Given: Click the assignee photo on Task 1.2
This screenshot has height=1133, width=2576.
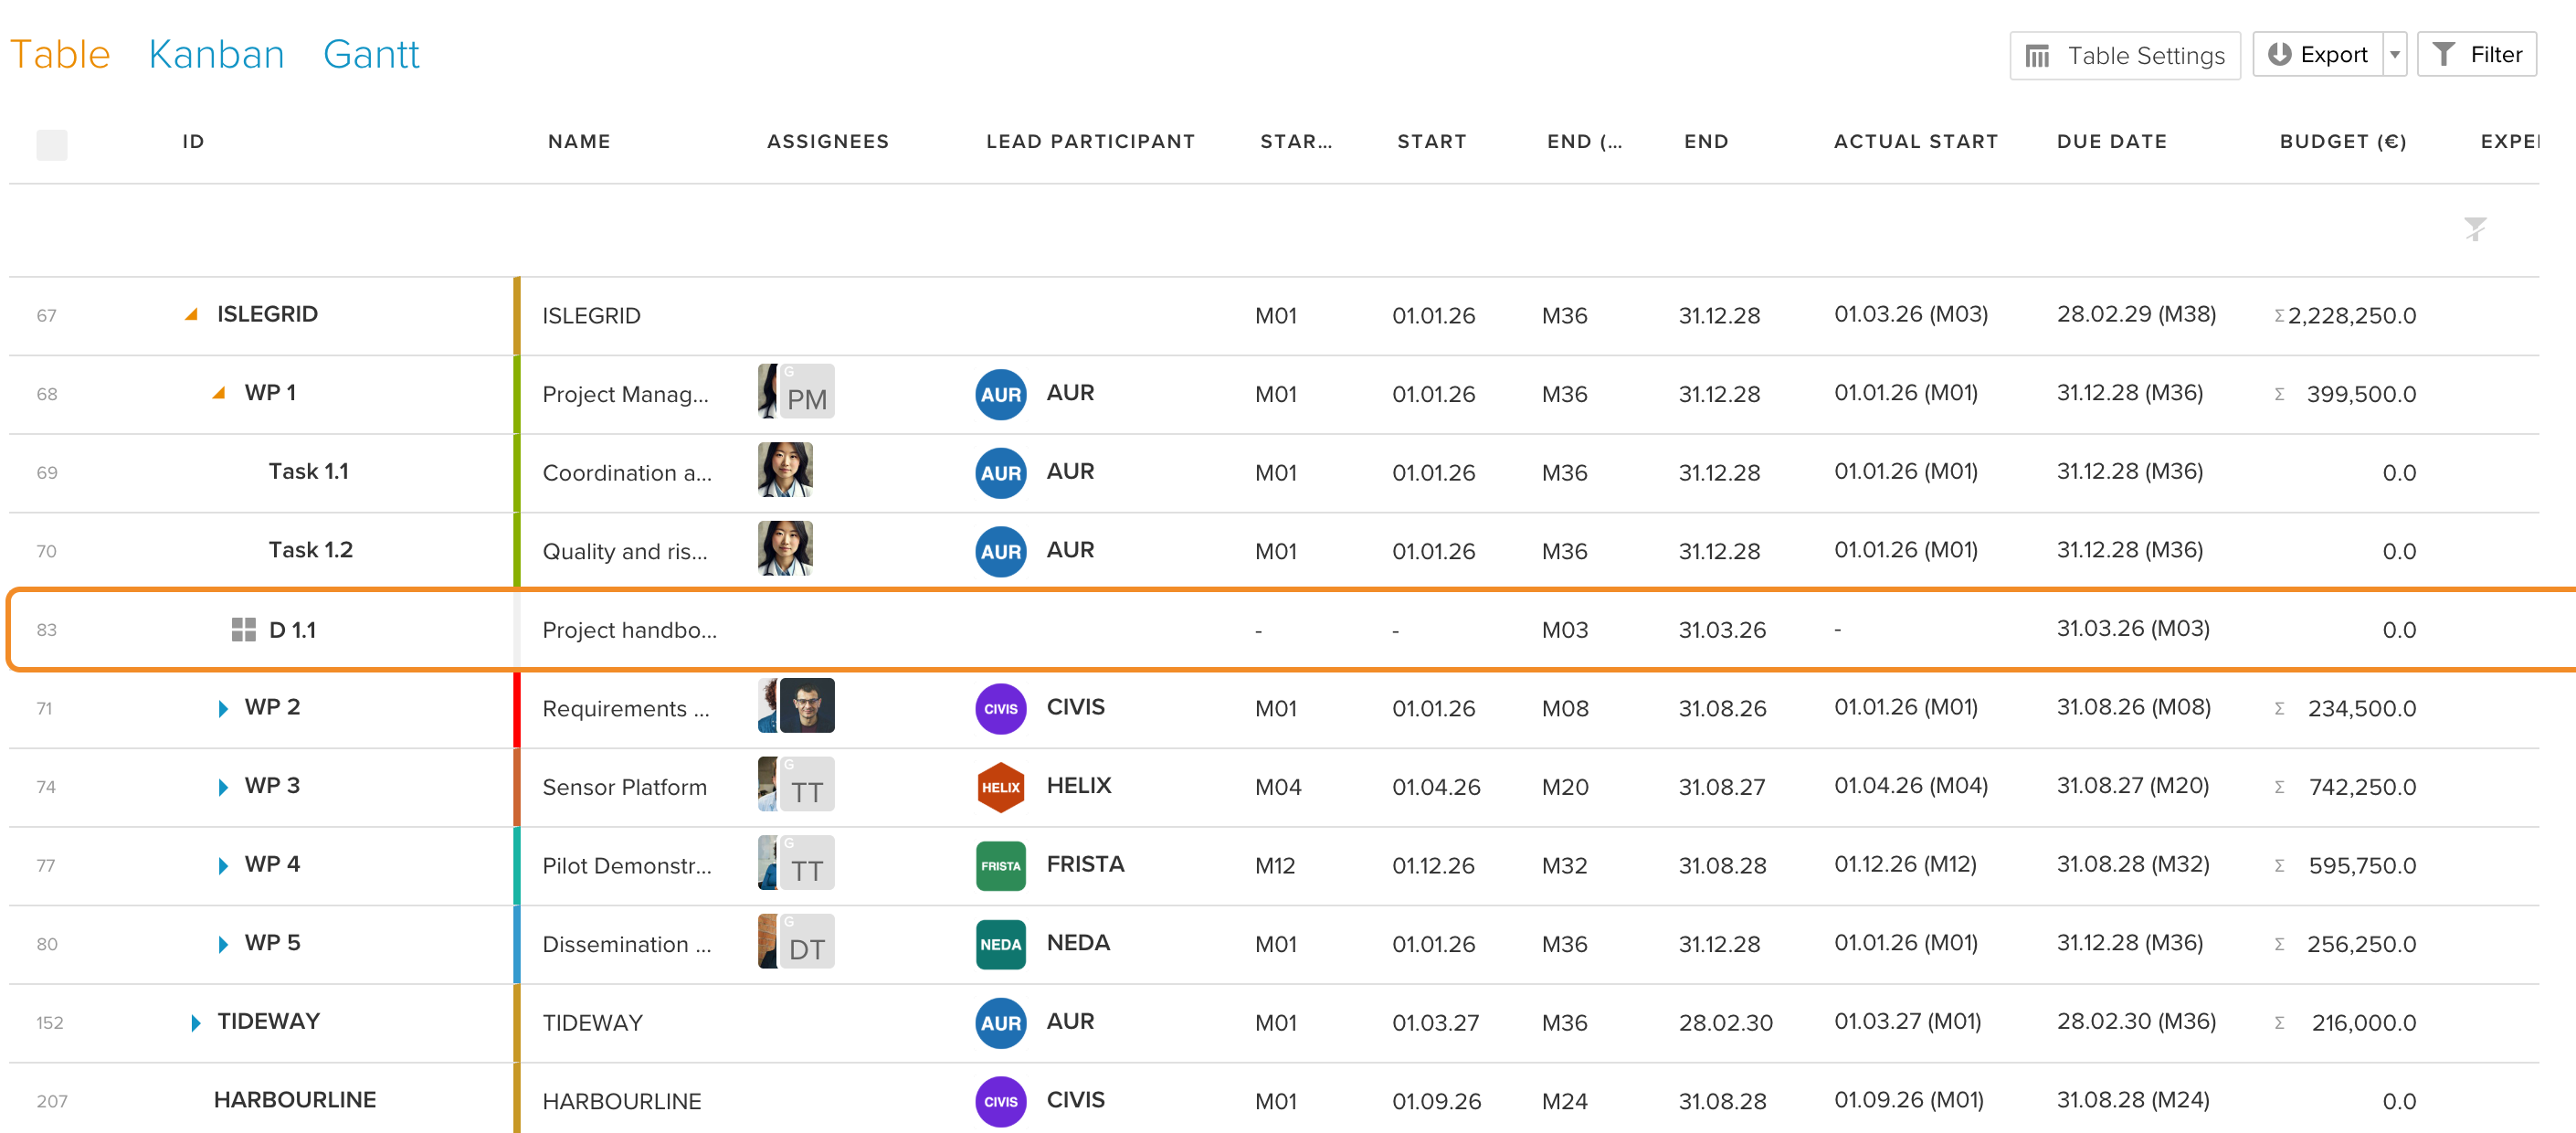Looking at the screenshot, I should [785, 549].
